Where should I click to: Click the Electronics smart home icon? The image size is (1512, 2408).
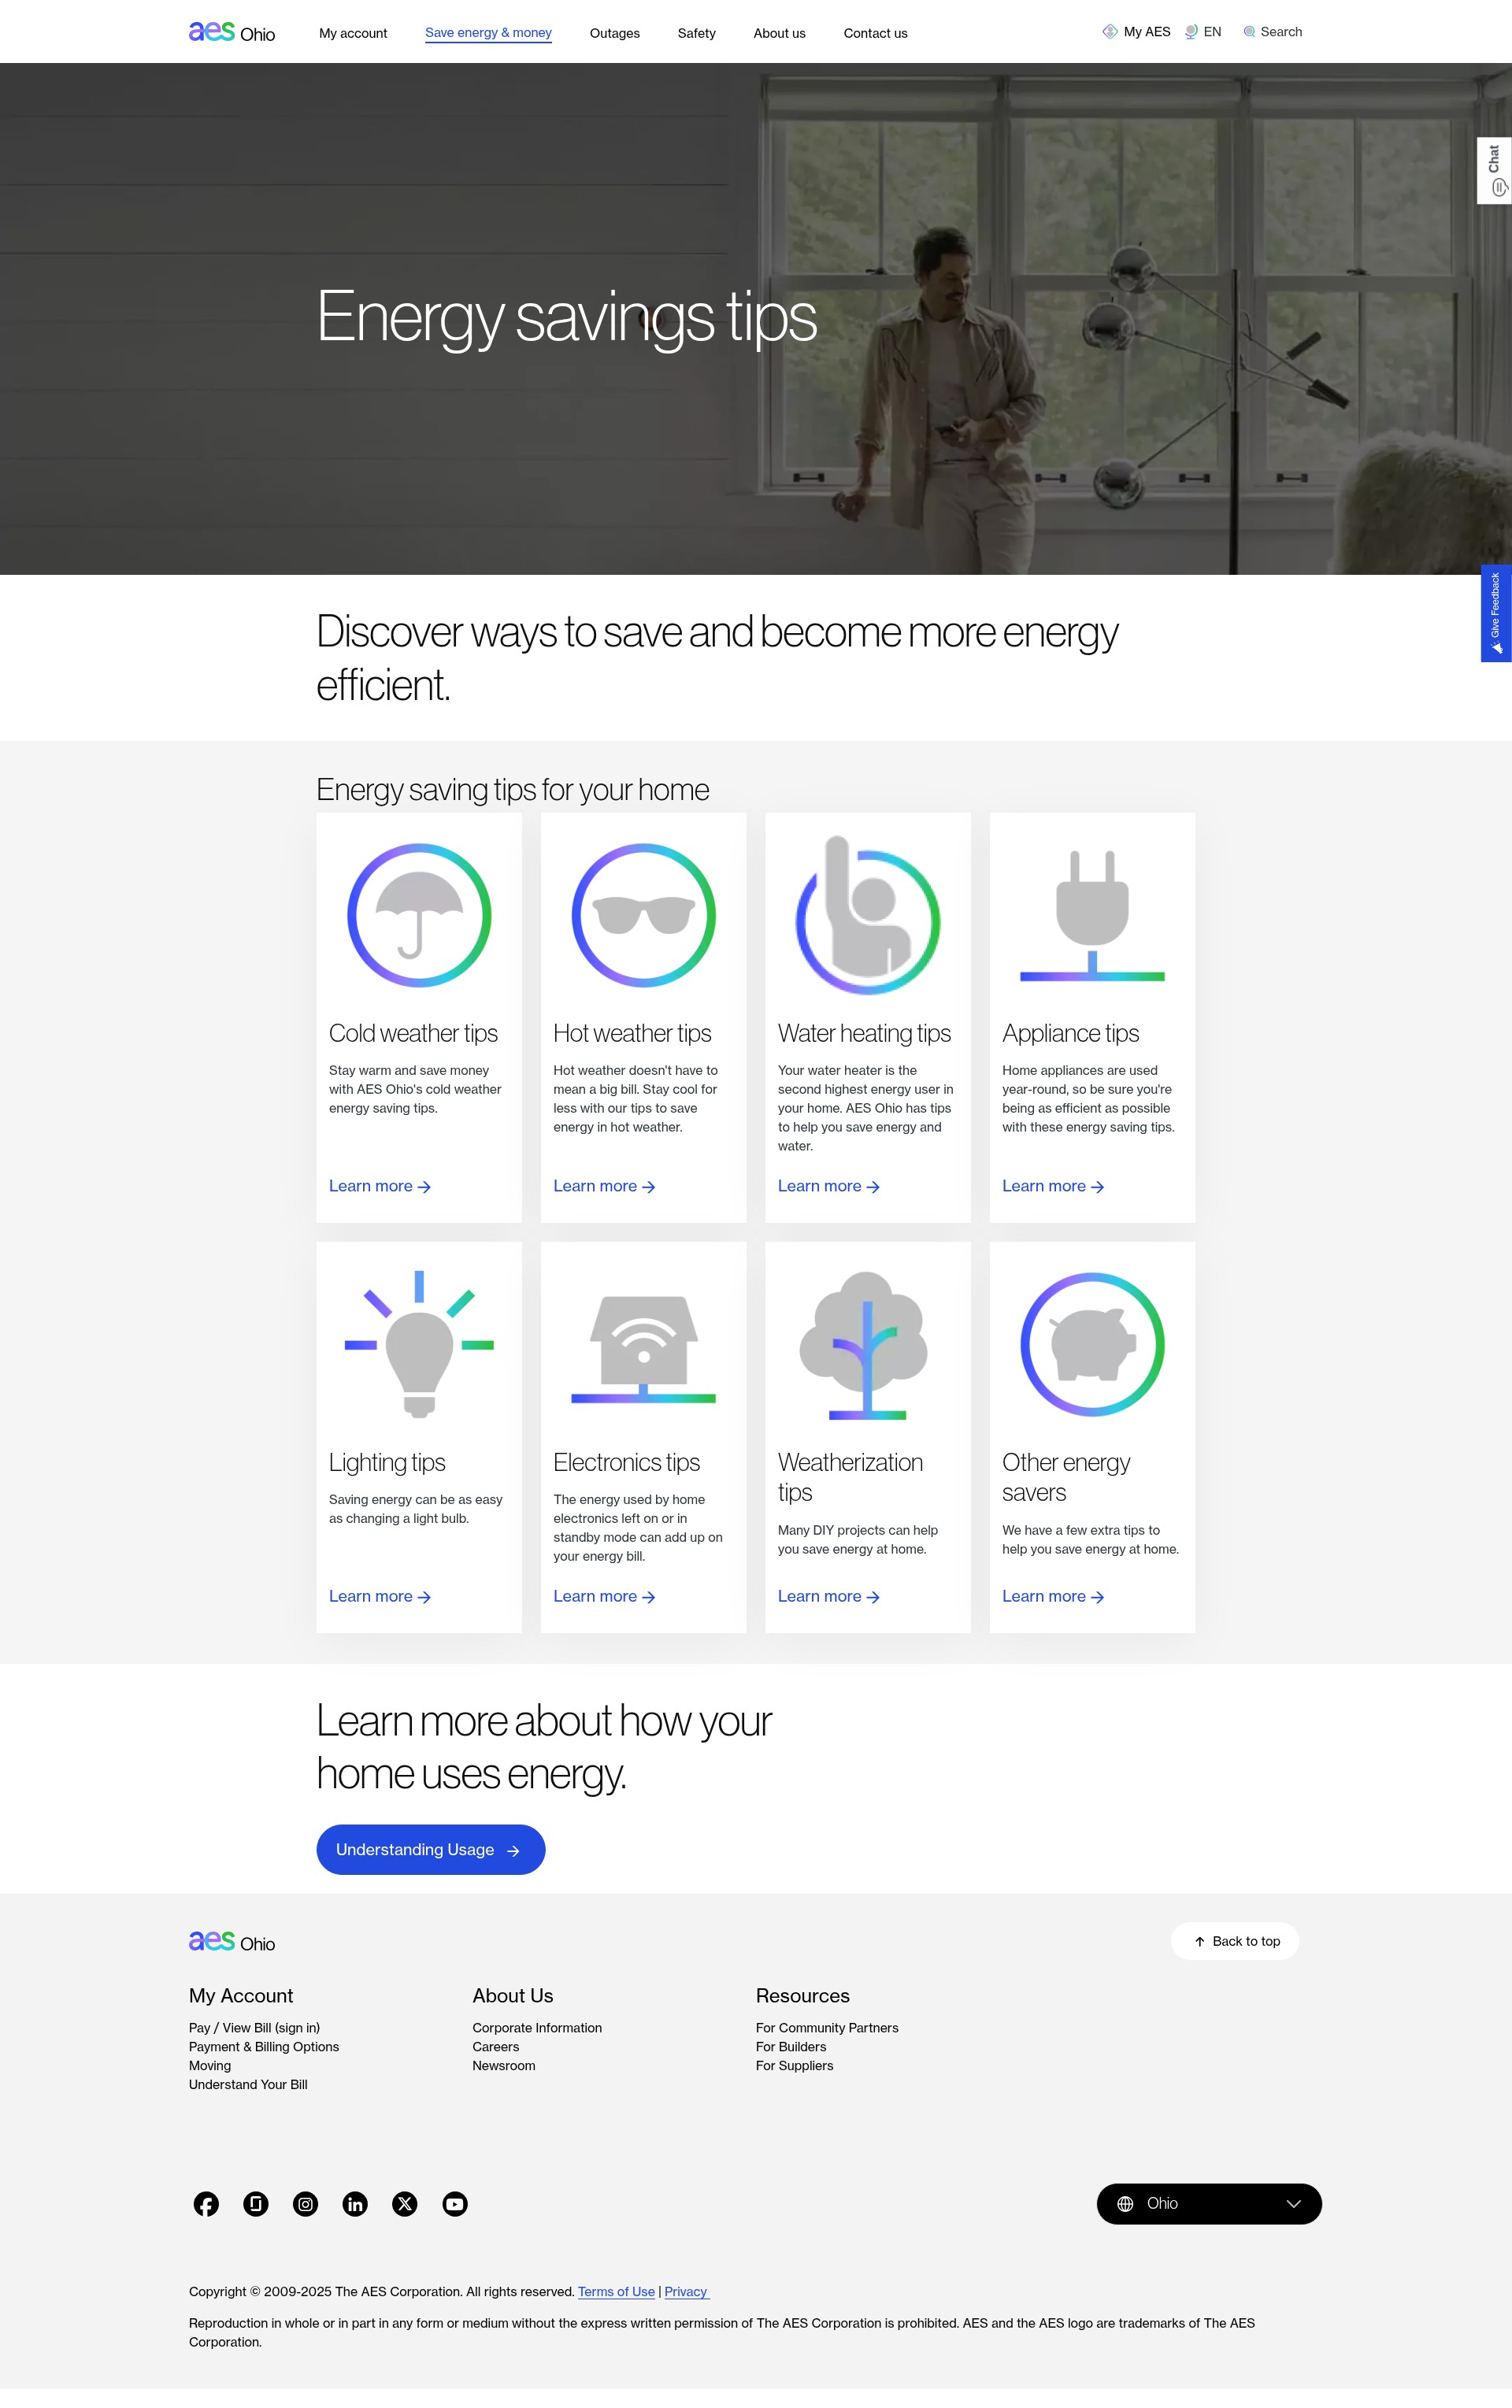pyautogui.click(x=644, y=1348)
